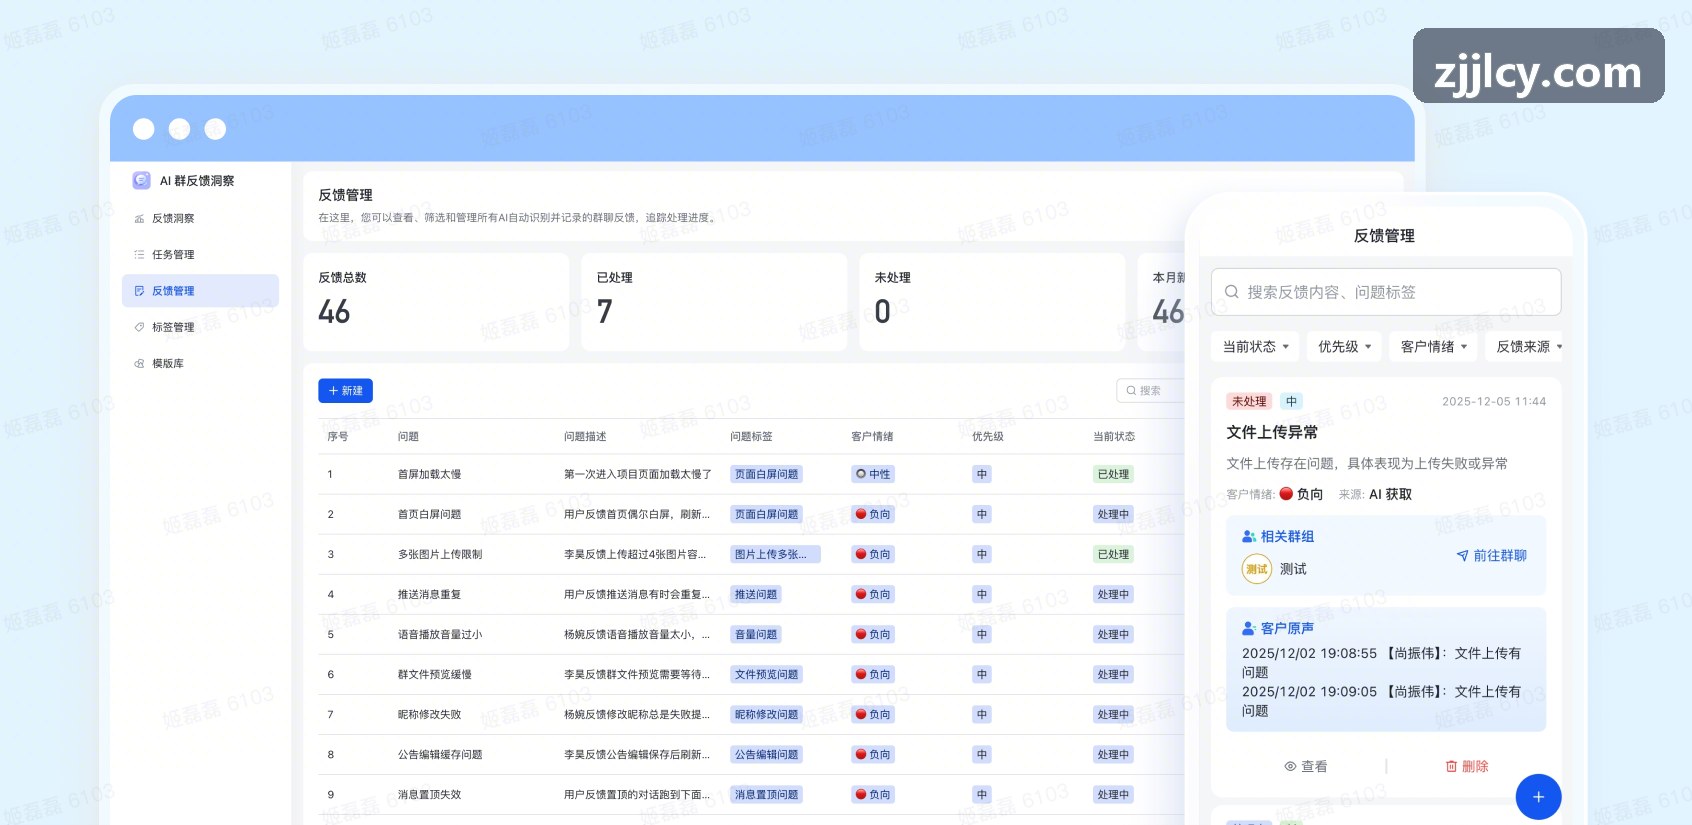Click 页面白屏问题 tag in row 1
Image resolution: width=1692 pixels, height=825 pixels.
point(766,475)
